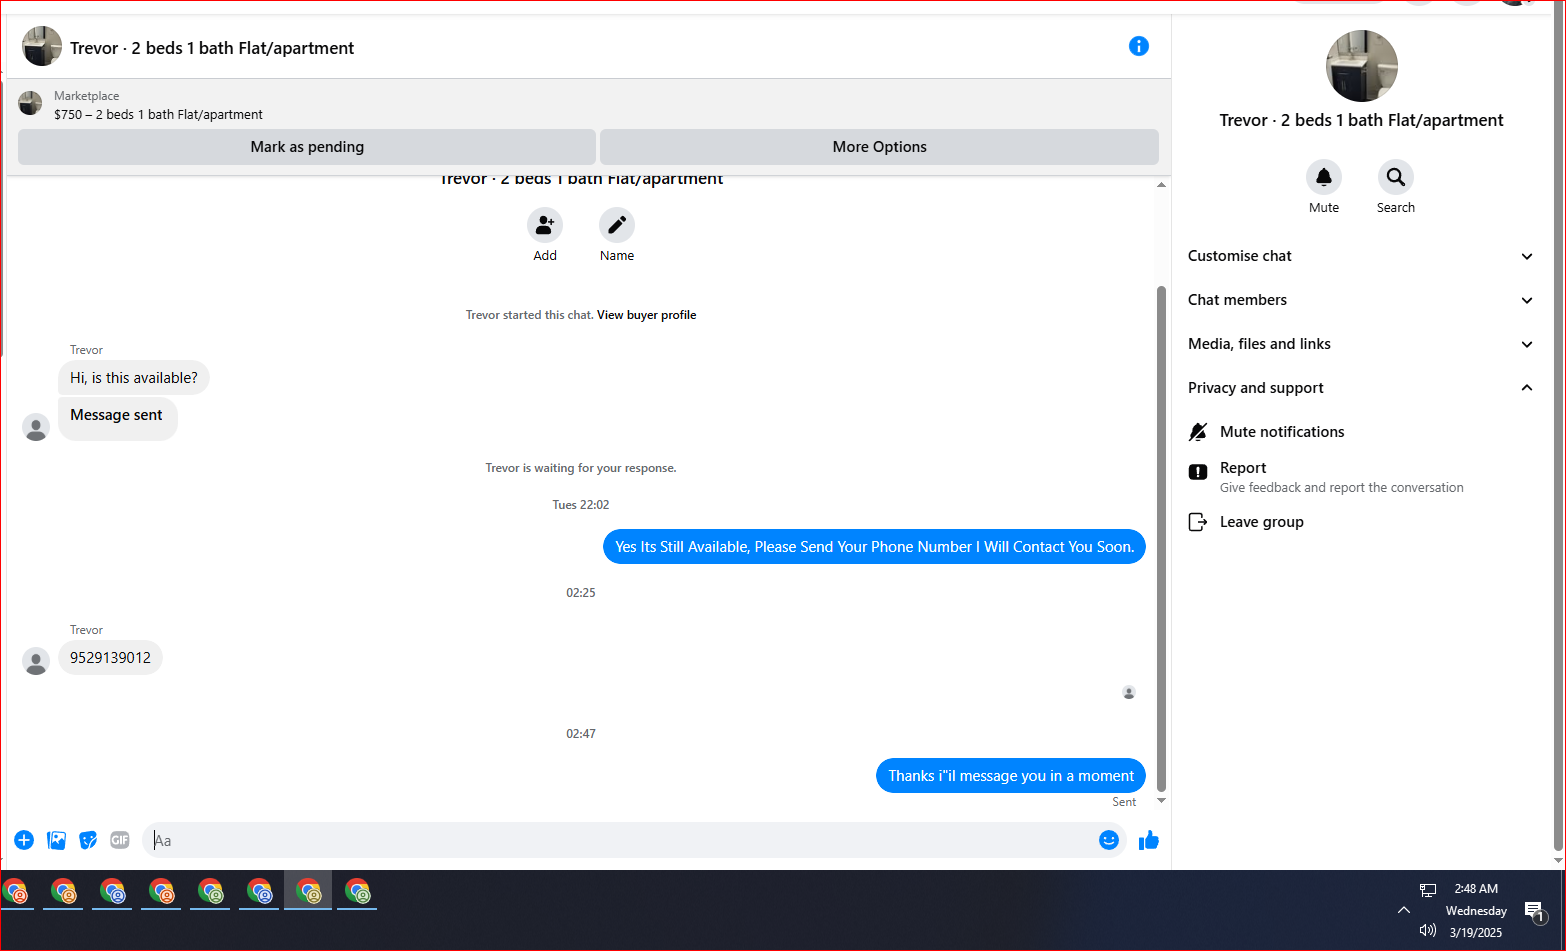Screen dimensions: 1566x951
Task: Search in conversation with magnifier icon
Action: [1396, 177]
